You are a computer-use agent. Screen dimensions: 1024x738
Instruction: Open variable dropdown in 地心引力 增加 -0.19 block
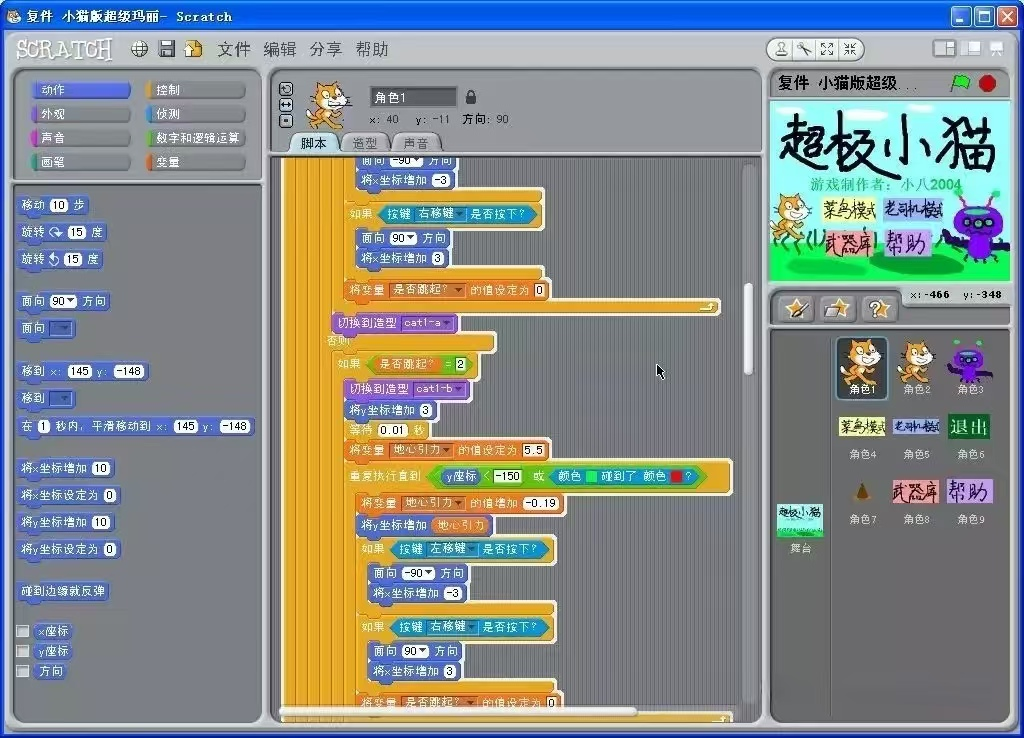(458, 503)
